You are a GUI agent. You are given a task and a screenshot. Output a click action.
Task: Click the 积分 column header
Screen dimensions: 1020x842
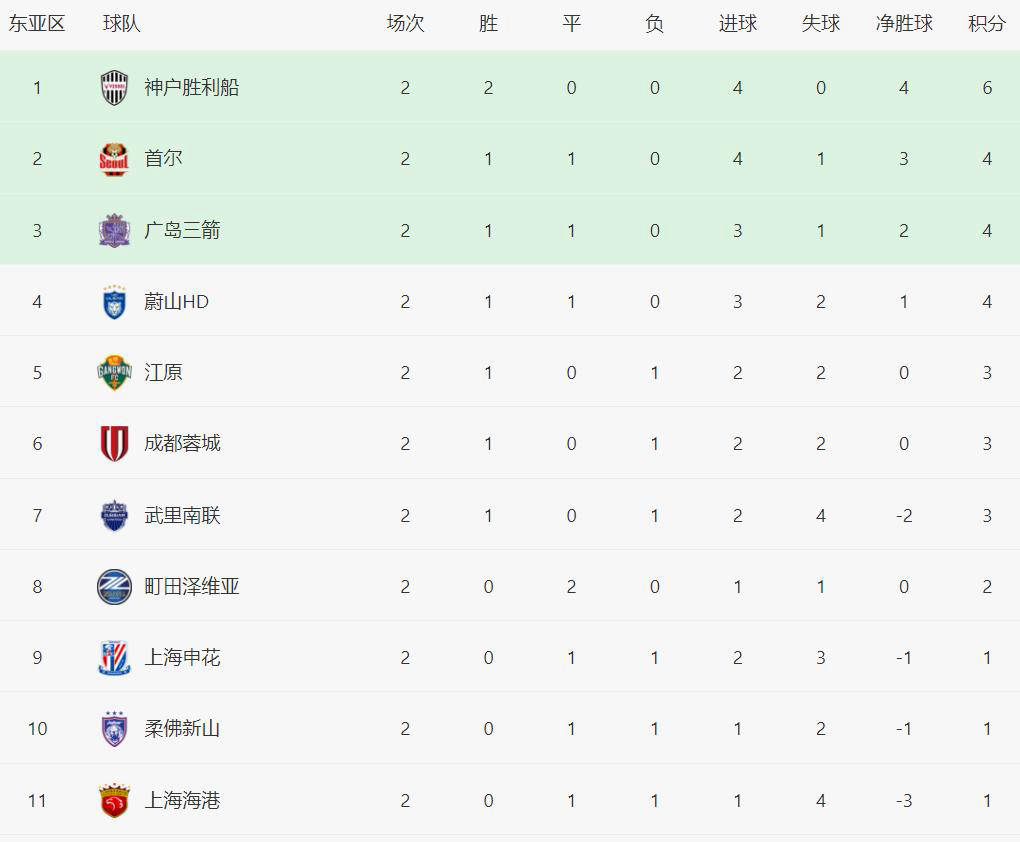(987, 24)
